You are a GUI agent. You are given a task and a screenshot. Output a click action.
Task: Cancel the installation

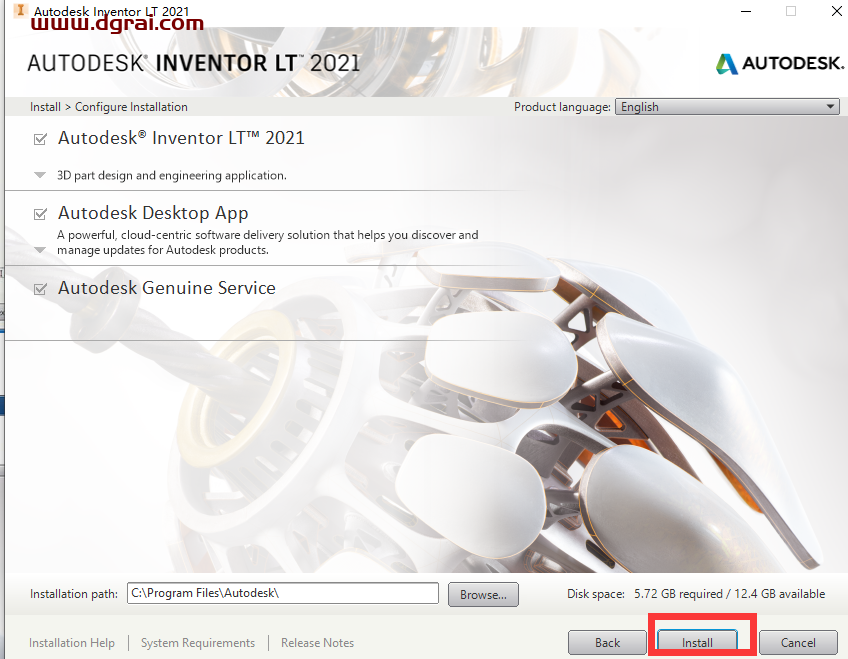798,642
